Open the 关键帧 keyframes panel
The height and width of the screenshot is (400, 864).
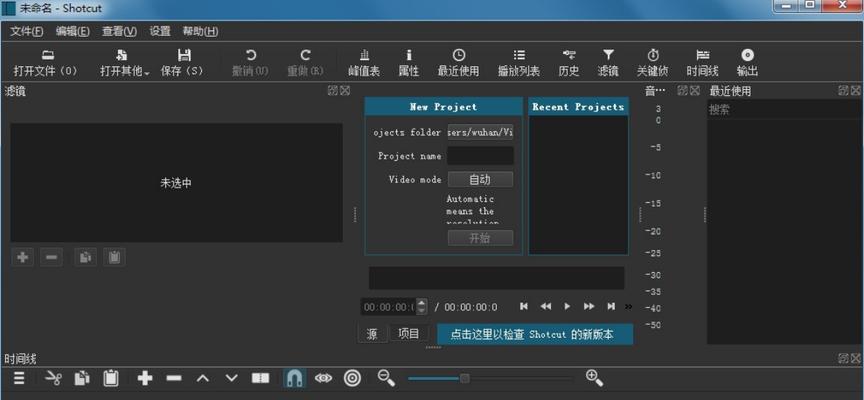pos(653,63)
